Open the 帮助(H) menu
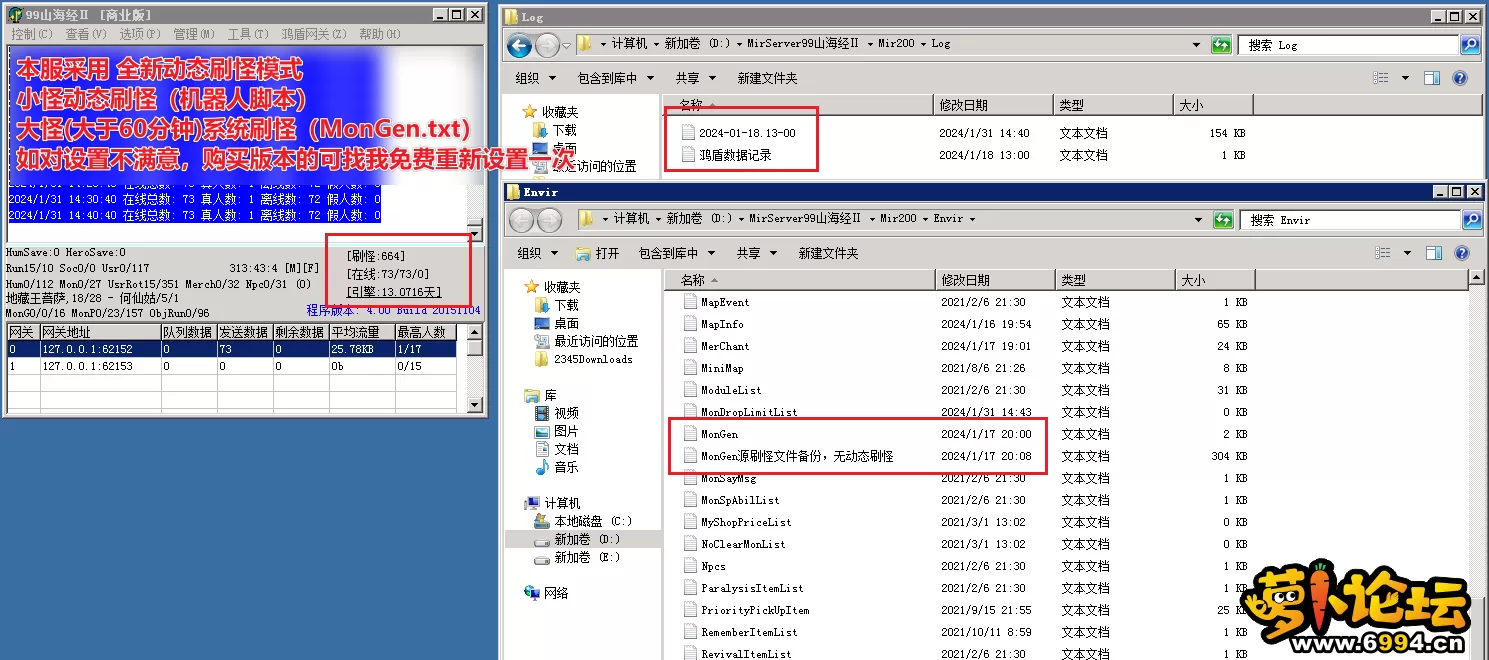This screenshot has width=1489, height=660. pos(380,34)
